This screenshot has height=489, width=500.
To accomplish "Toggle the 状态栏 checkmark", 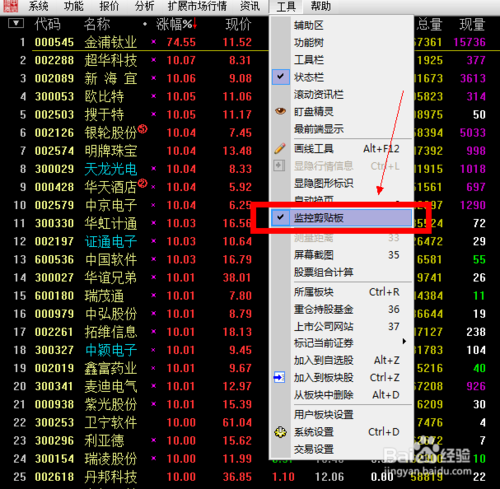I will (281, 77).
